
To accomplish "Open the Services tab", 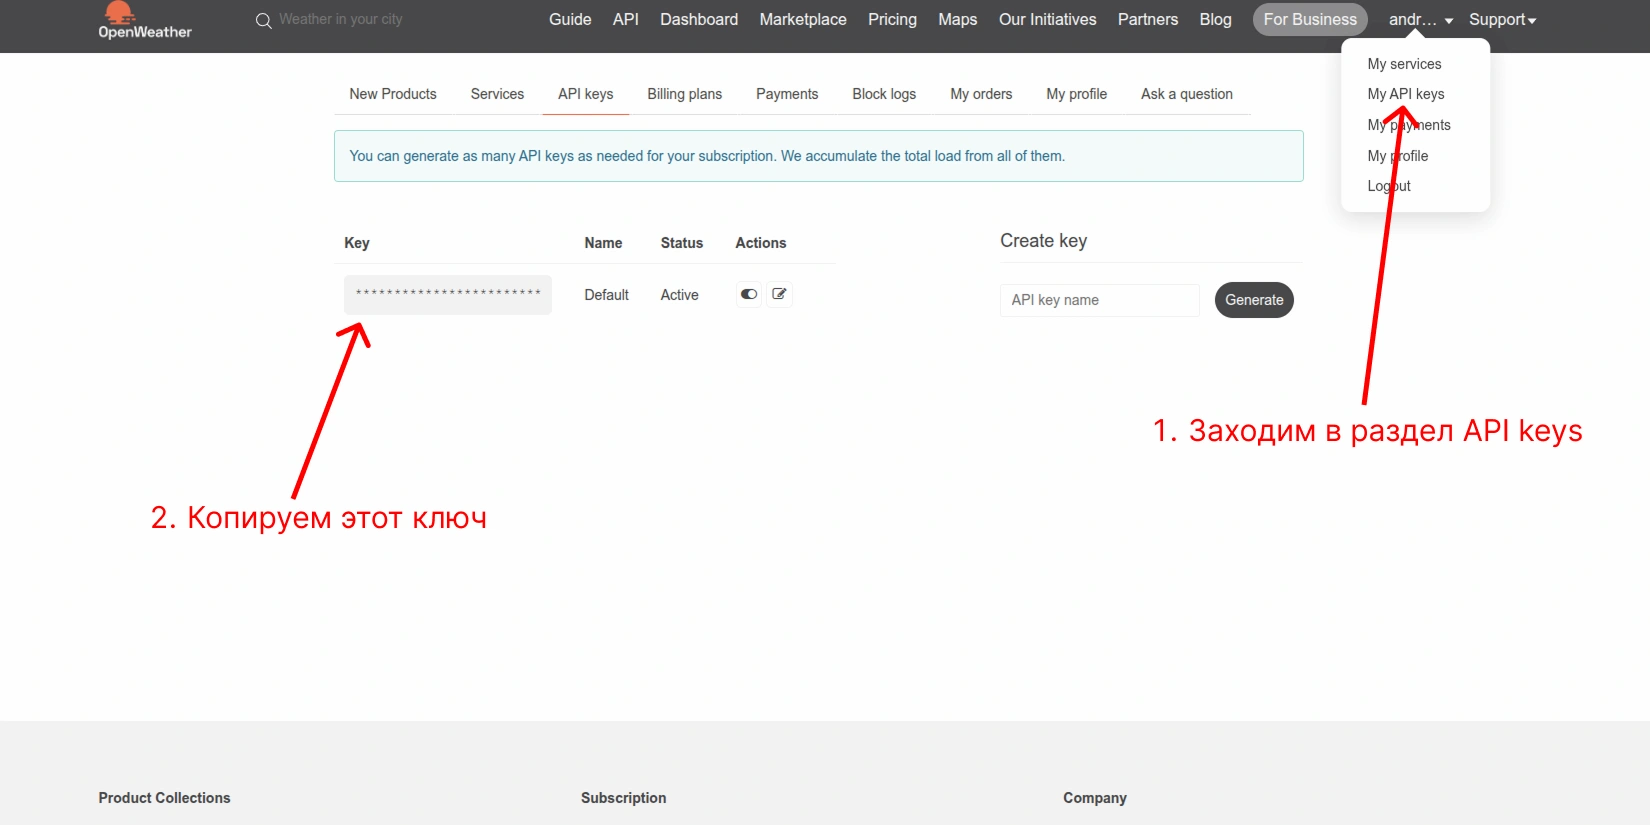I will point(497,94).
